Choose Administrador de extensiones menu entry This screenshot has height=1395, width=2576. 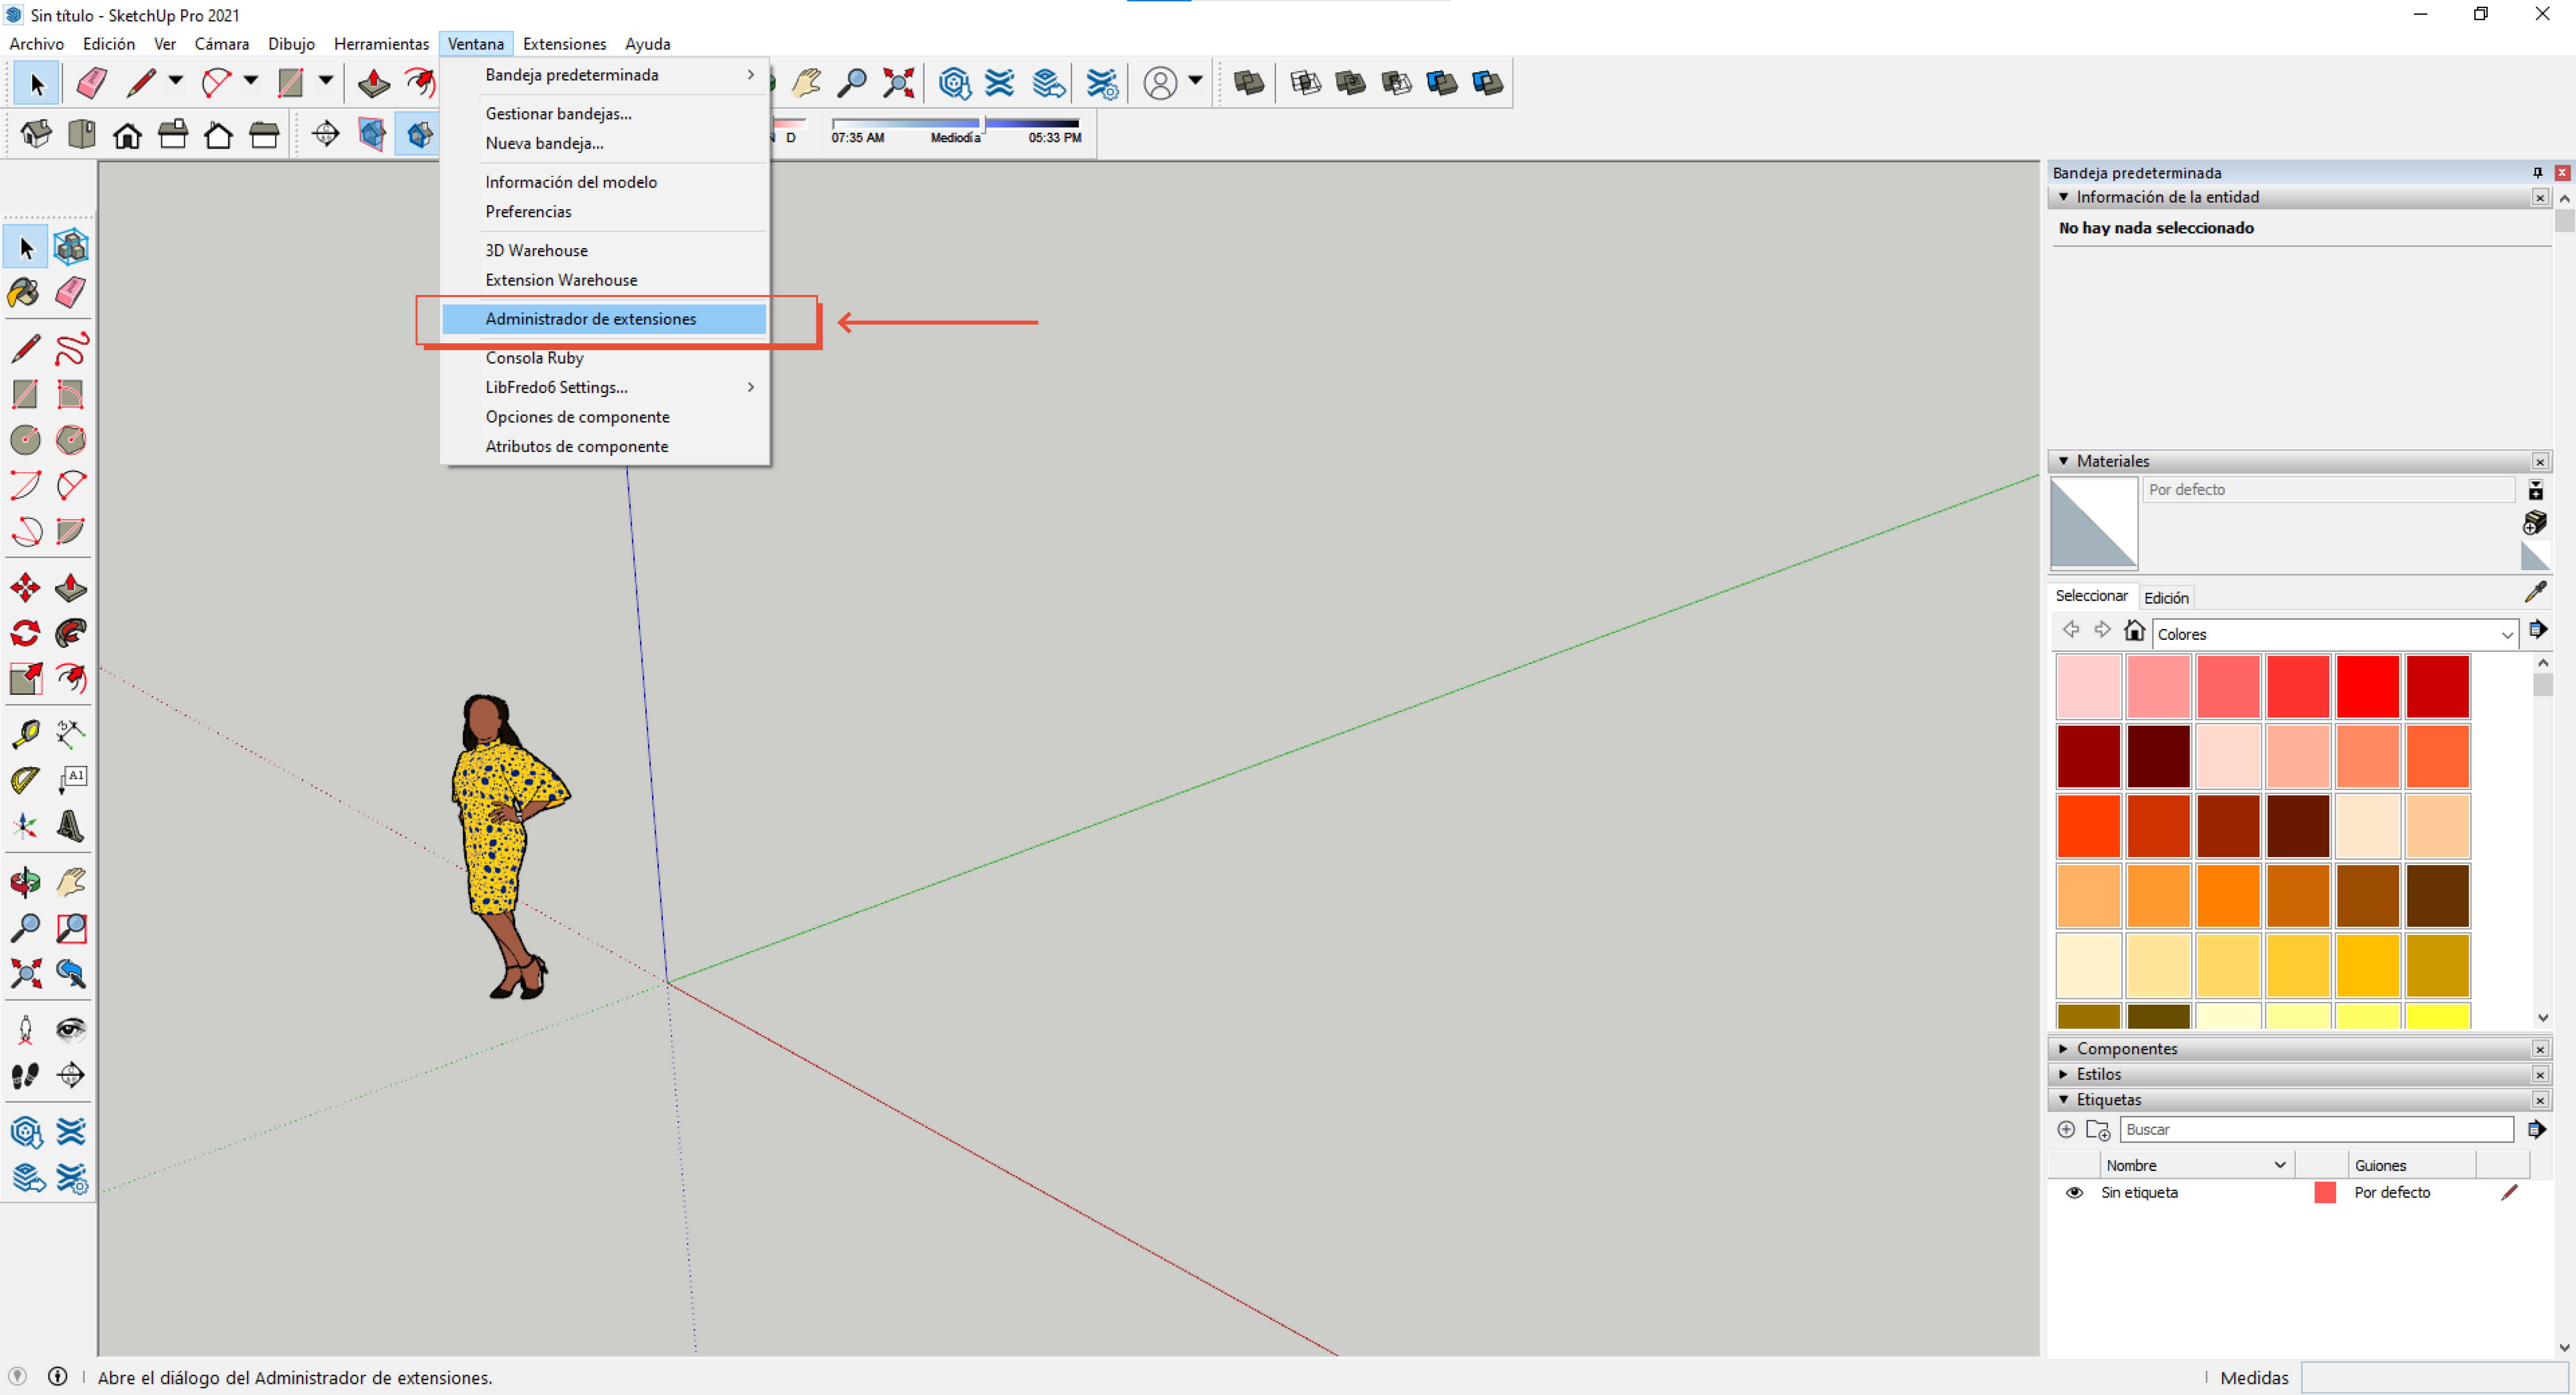point(604,319)
